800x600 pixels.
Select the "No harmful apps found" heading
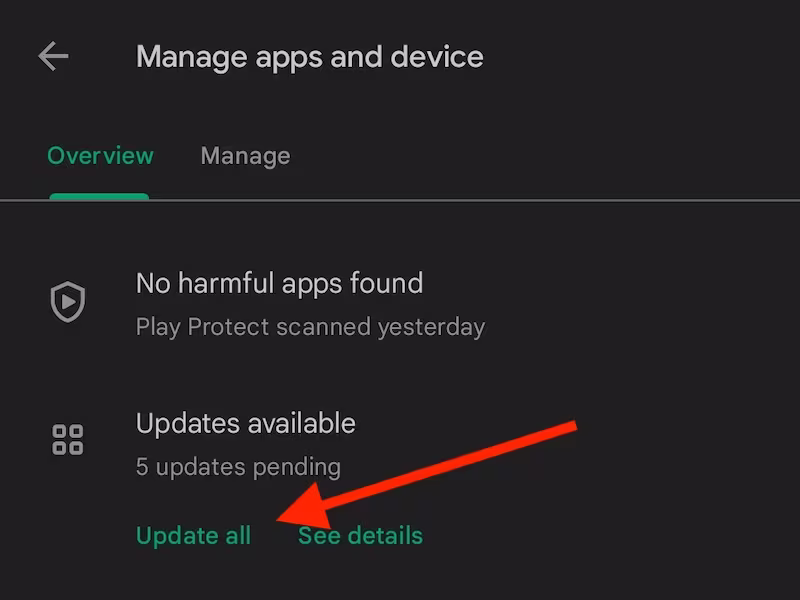click(279, 283)
